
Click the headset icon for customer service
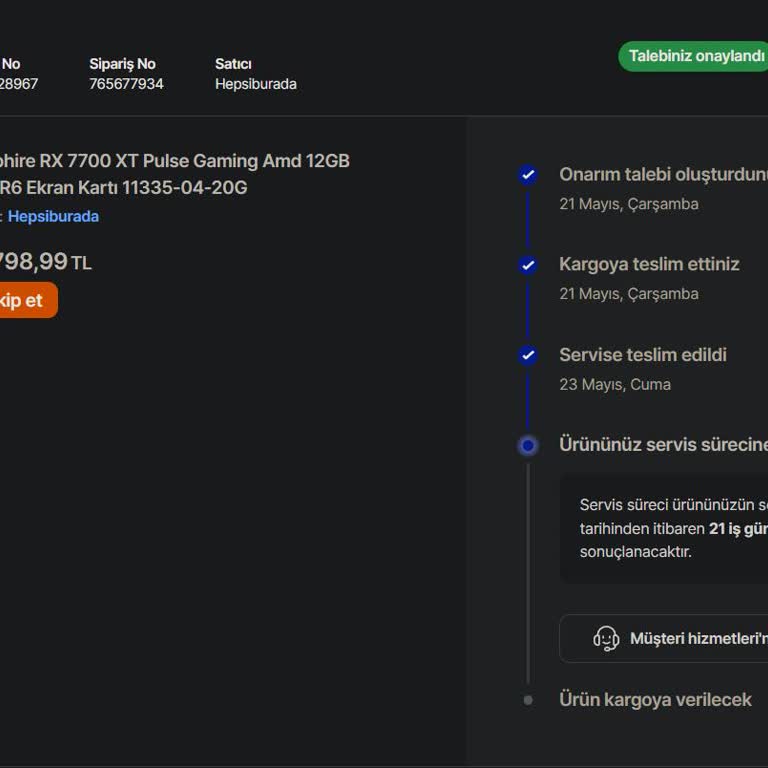point(606,638)
